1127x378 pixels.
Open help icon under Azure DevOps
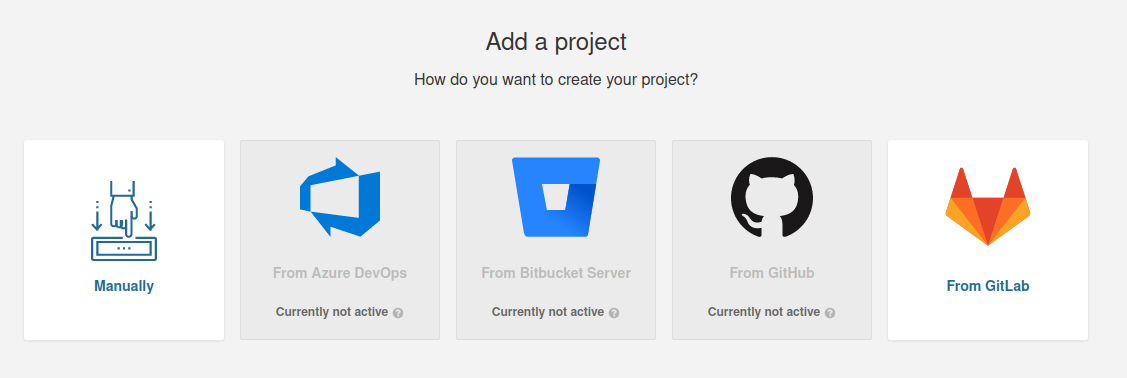click(x=398, y=313)
